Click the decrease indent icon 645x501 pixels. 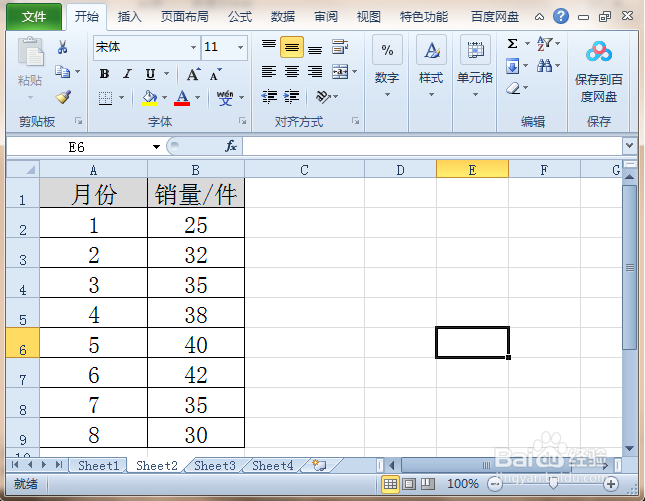point(269,97)
